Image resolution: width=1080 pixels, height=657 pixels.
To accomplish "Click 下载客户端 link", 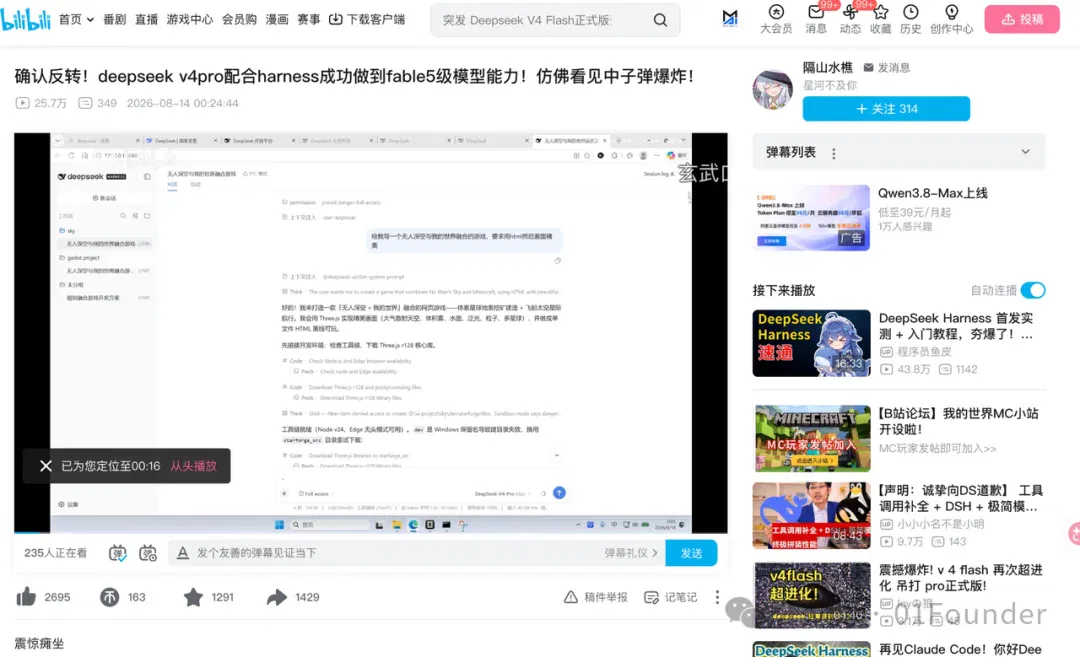I will pos(367,19).
